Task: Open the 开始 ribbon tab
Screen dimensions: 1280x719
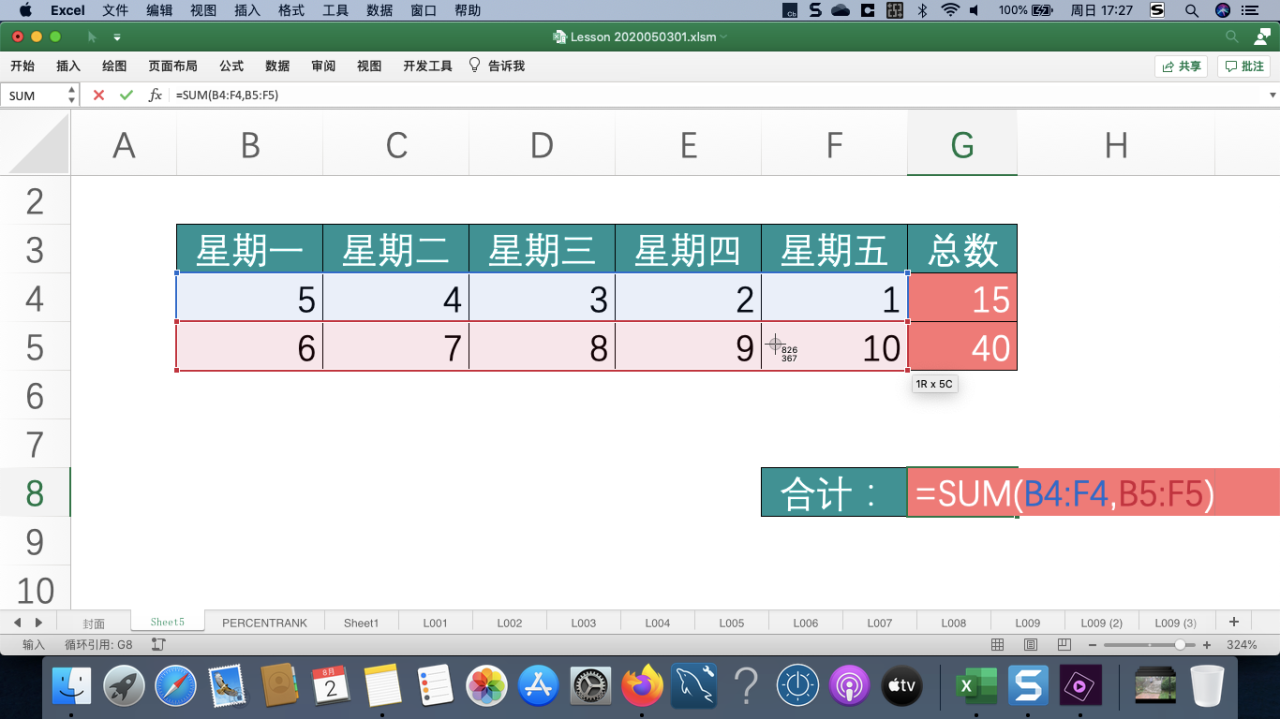Action: click(x=22, y=66)
